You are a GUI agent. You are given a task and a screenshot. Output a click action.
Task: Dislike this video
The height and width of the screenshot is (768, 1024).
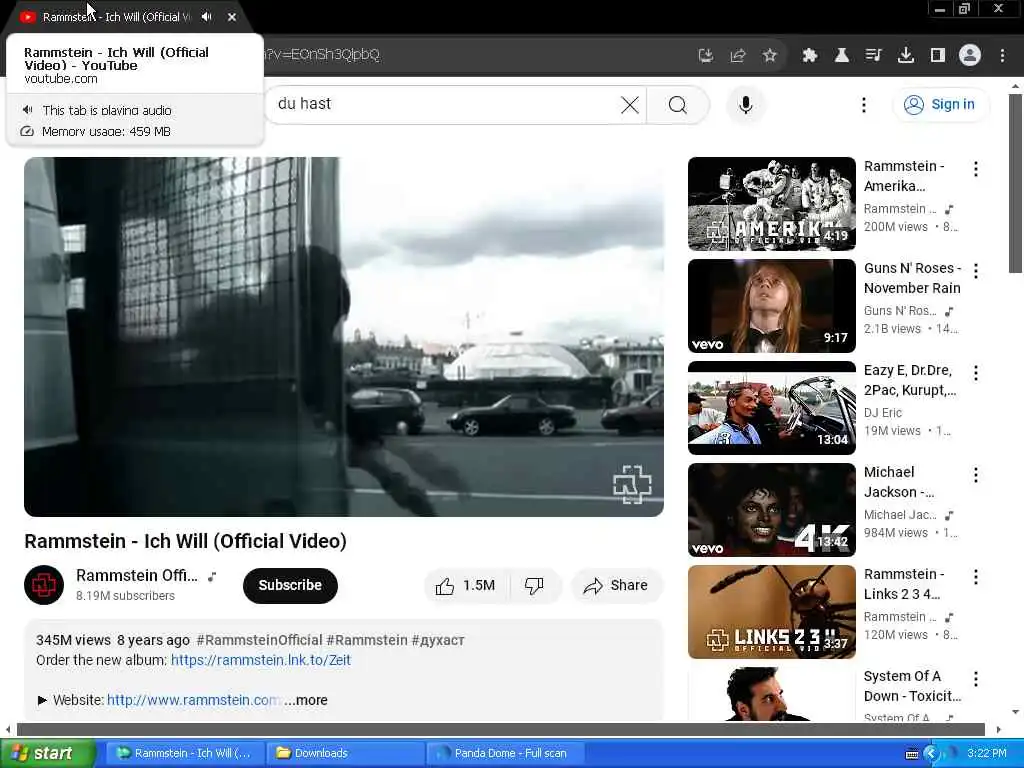click(535, 586)
